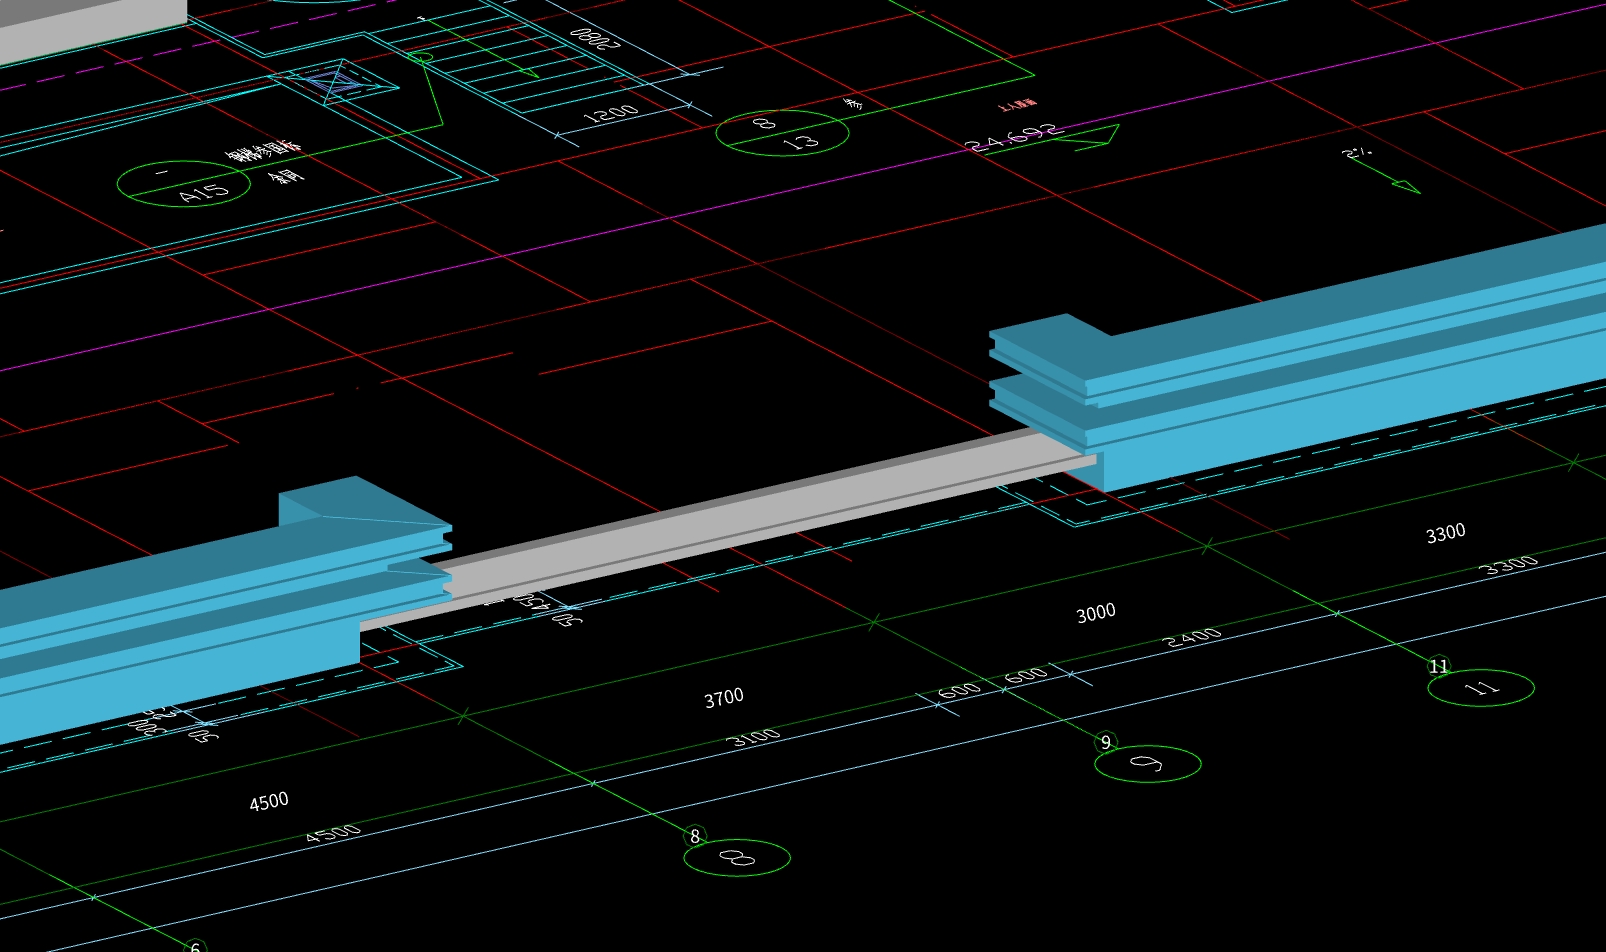Select the A15 detail callout circle

(x=184, y=184)
